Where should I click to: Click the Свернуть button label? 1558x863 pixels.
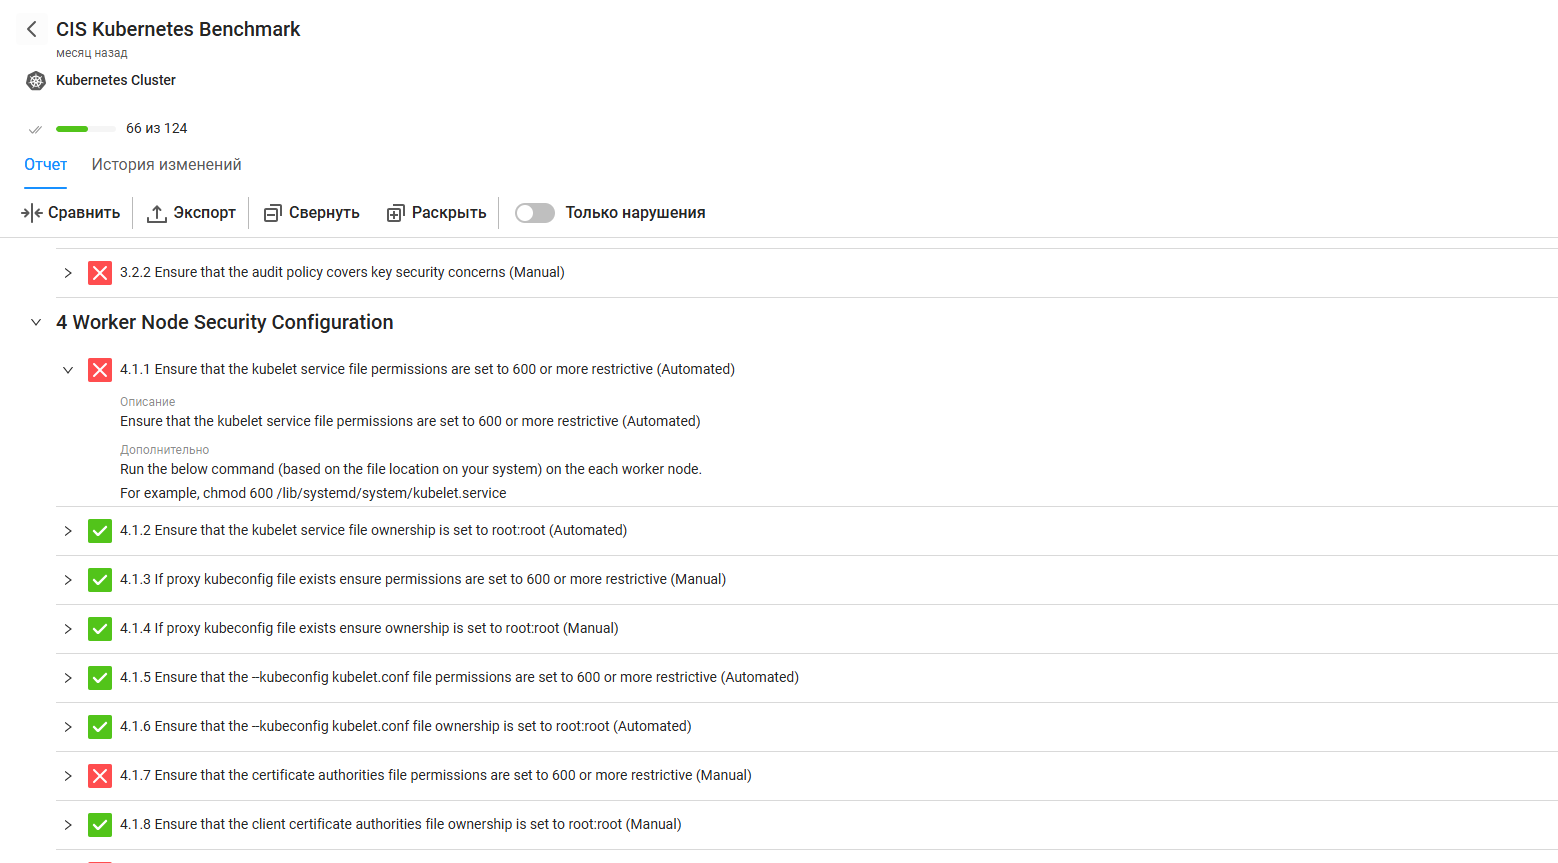[x=324, y=213]
